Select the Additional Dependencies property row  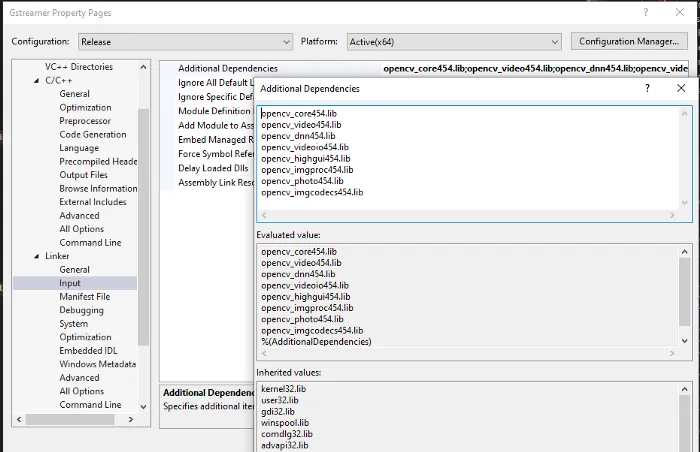coord(228,68)
